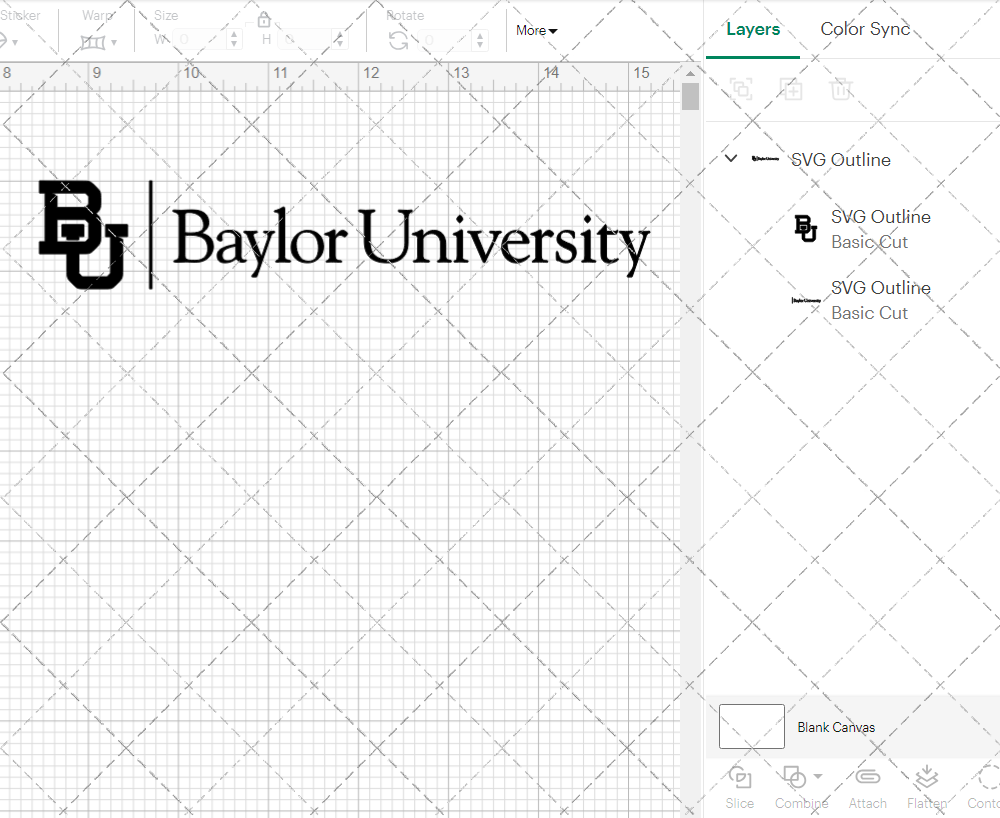1000x818 pixels.
Task: Select the Slice tool
Action: [x=739, y=786]
